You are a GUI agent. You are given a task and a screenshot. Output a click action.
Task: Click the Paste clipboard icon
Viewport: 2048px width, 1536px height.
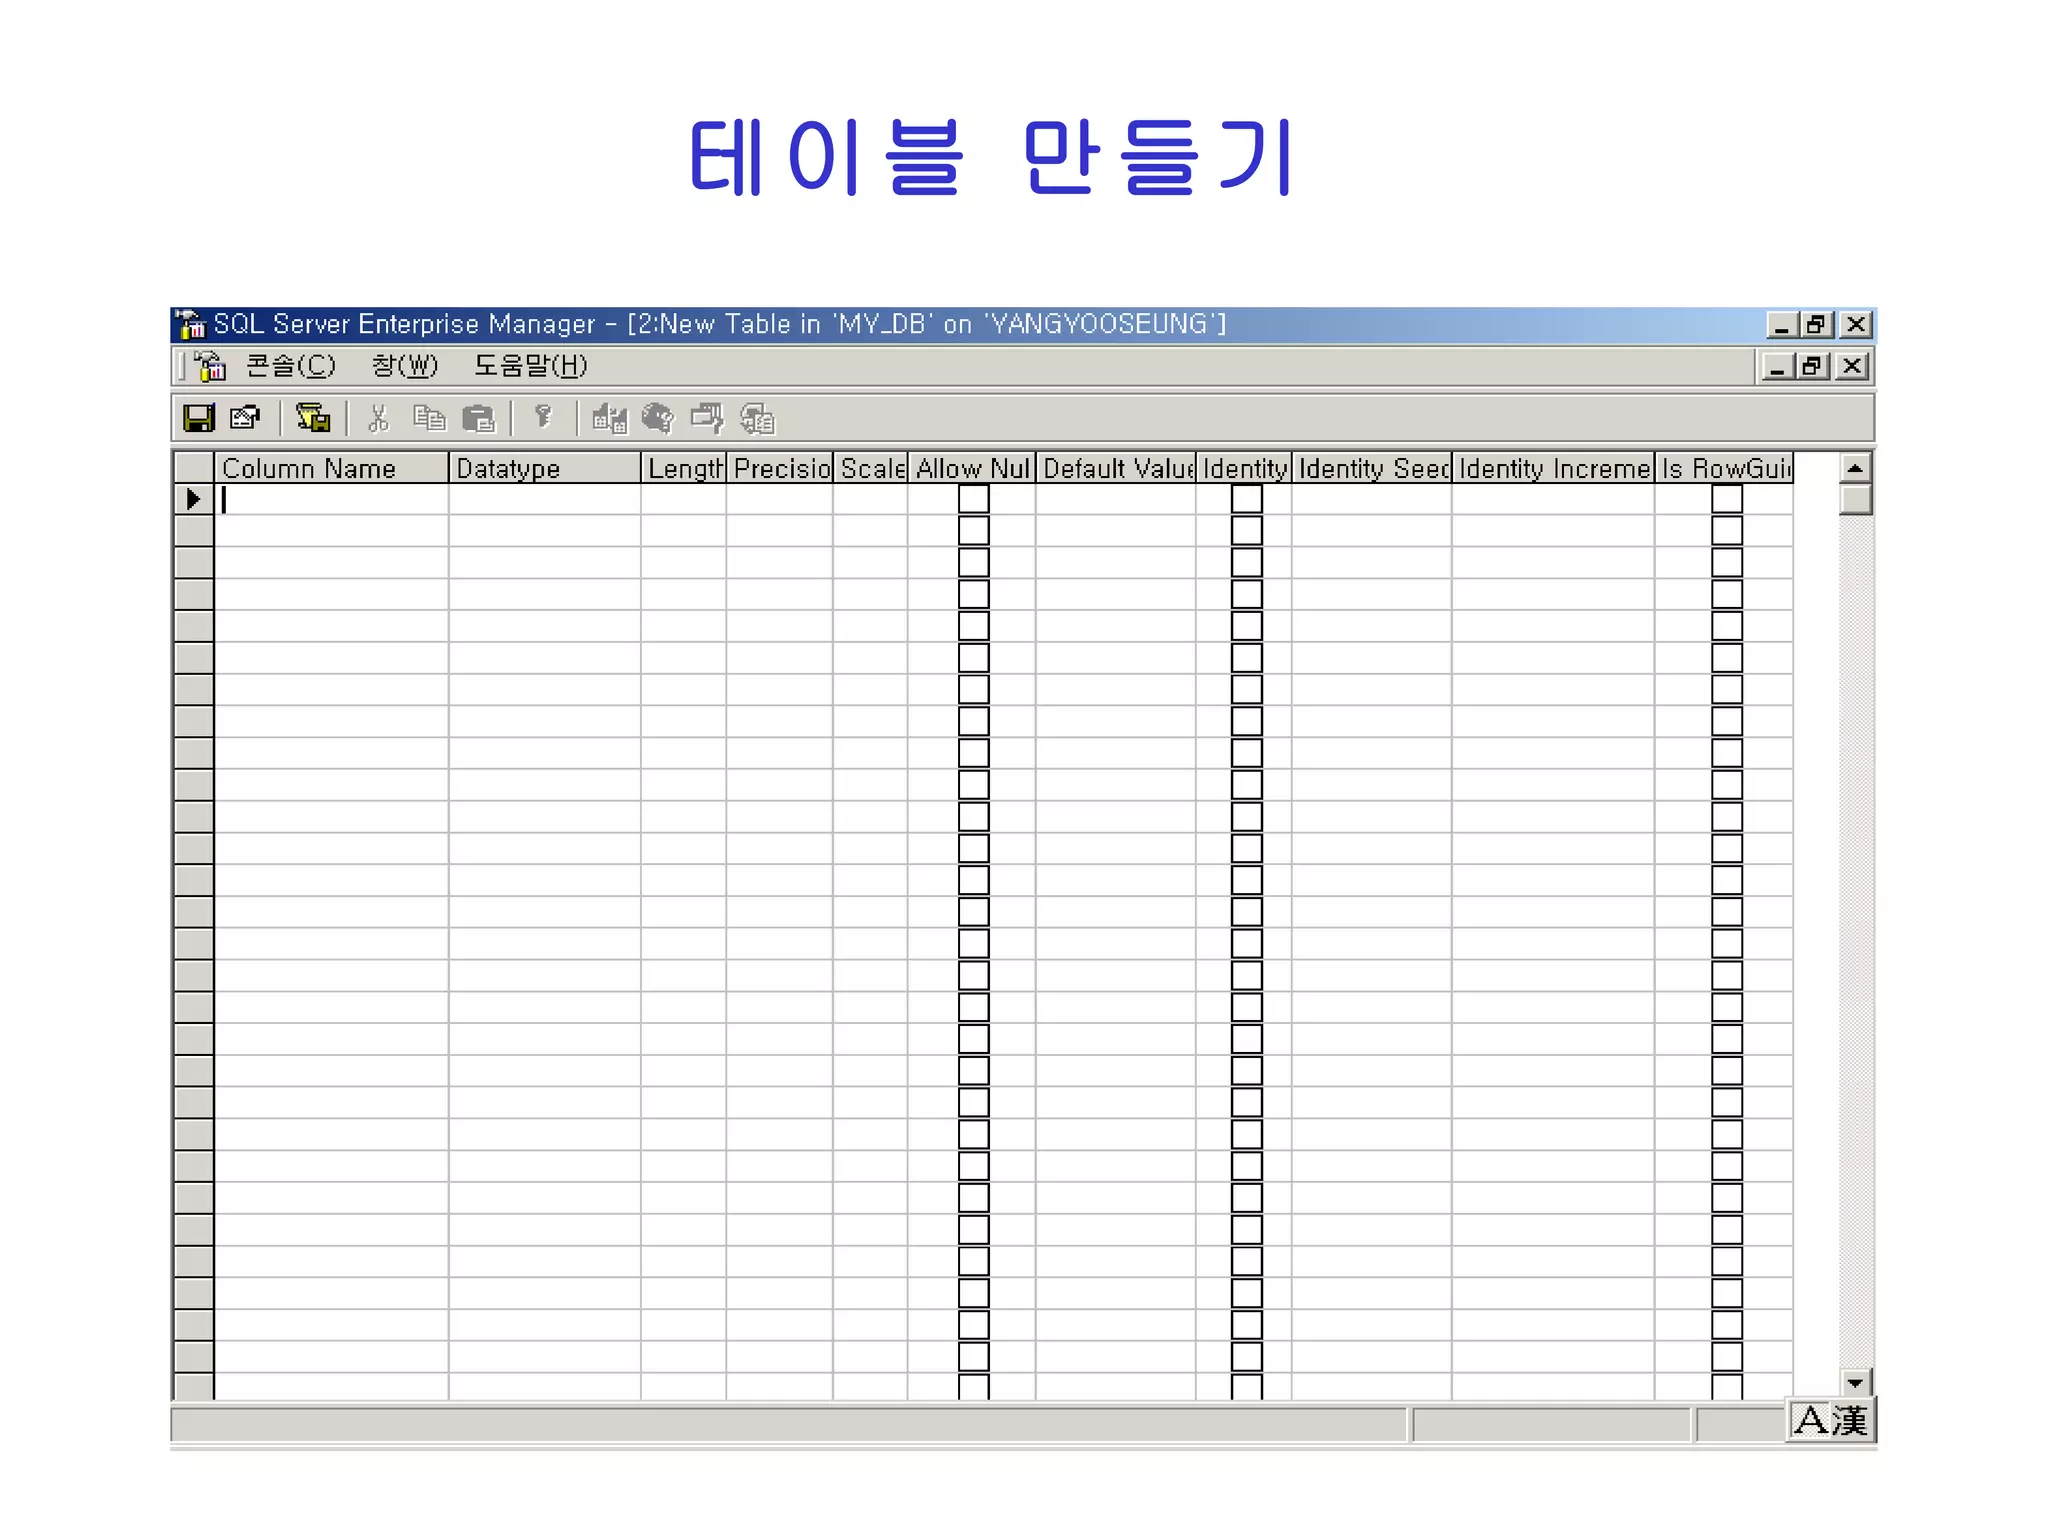pos(479,417)
